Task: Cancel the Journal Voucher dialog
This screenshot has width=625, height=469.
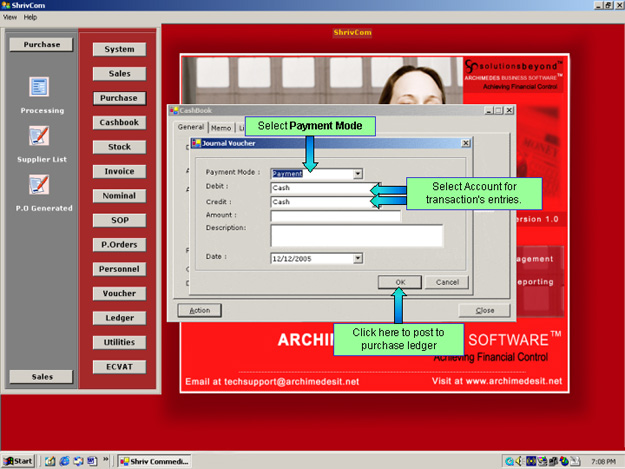Action: point(446,283)
